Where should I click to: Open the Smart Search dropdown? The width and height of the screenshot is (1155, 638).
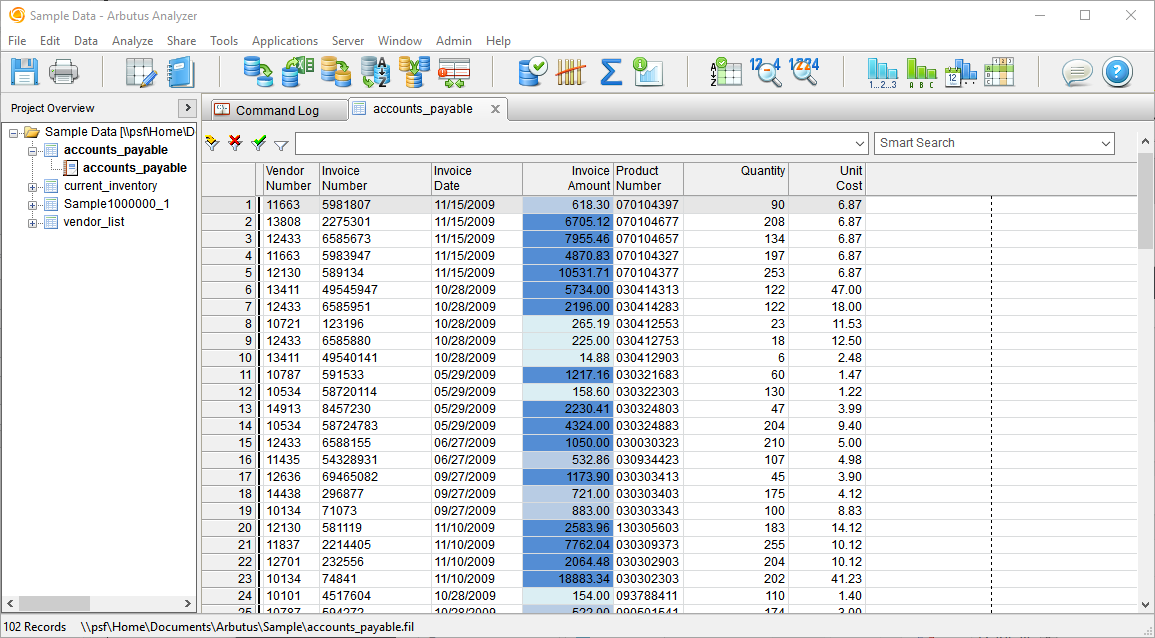tap(1104, 143)
